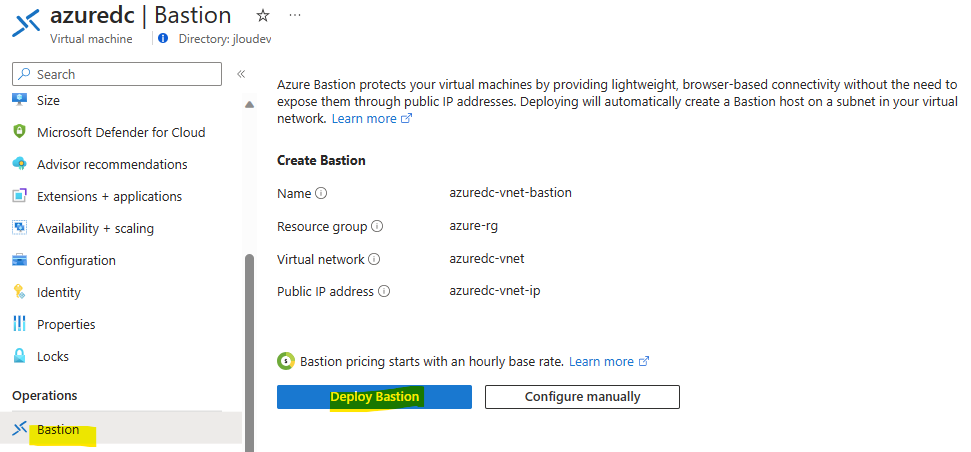Select Properties in the sidebar
This screenshot has width=971, height=452.
(66, 324)
